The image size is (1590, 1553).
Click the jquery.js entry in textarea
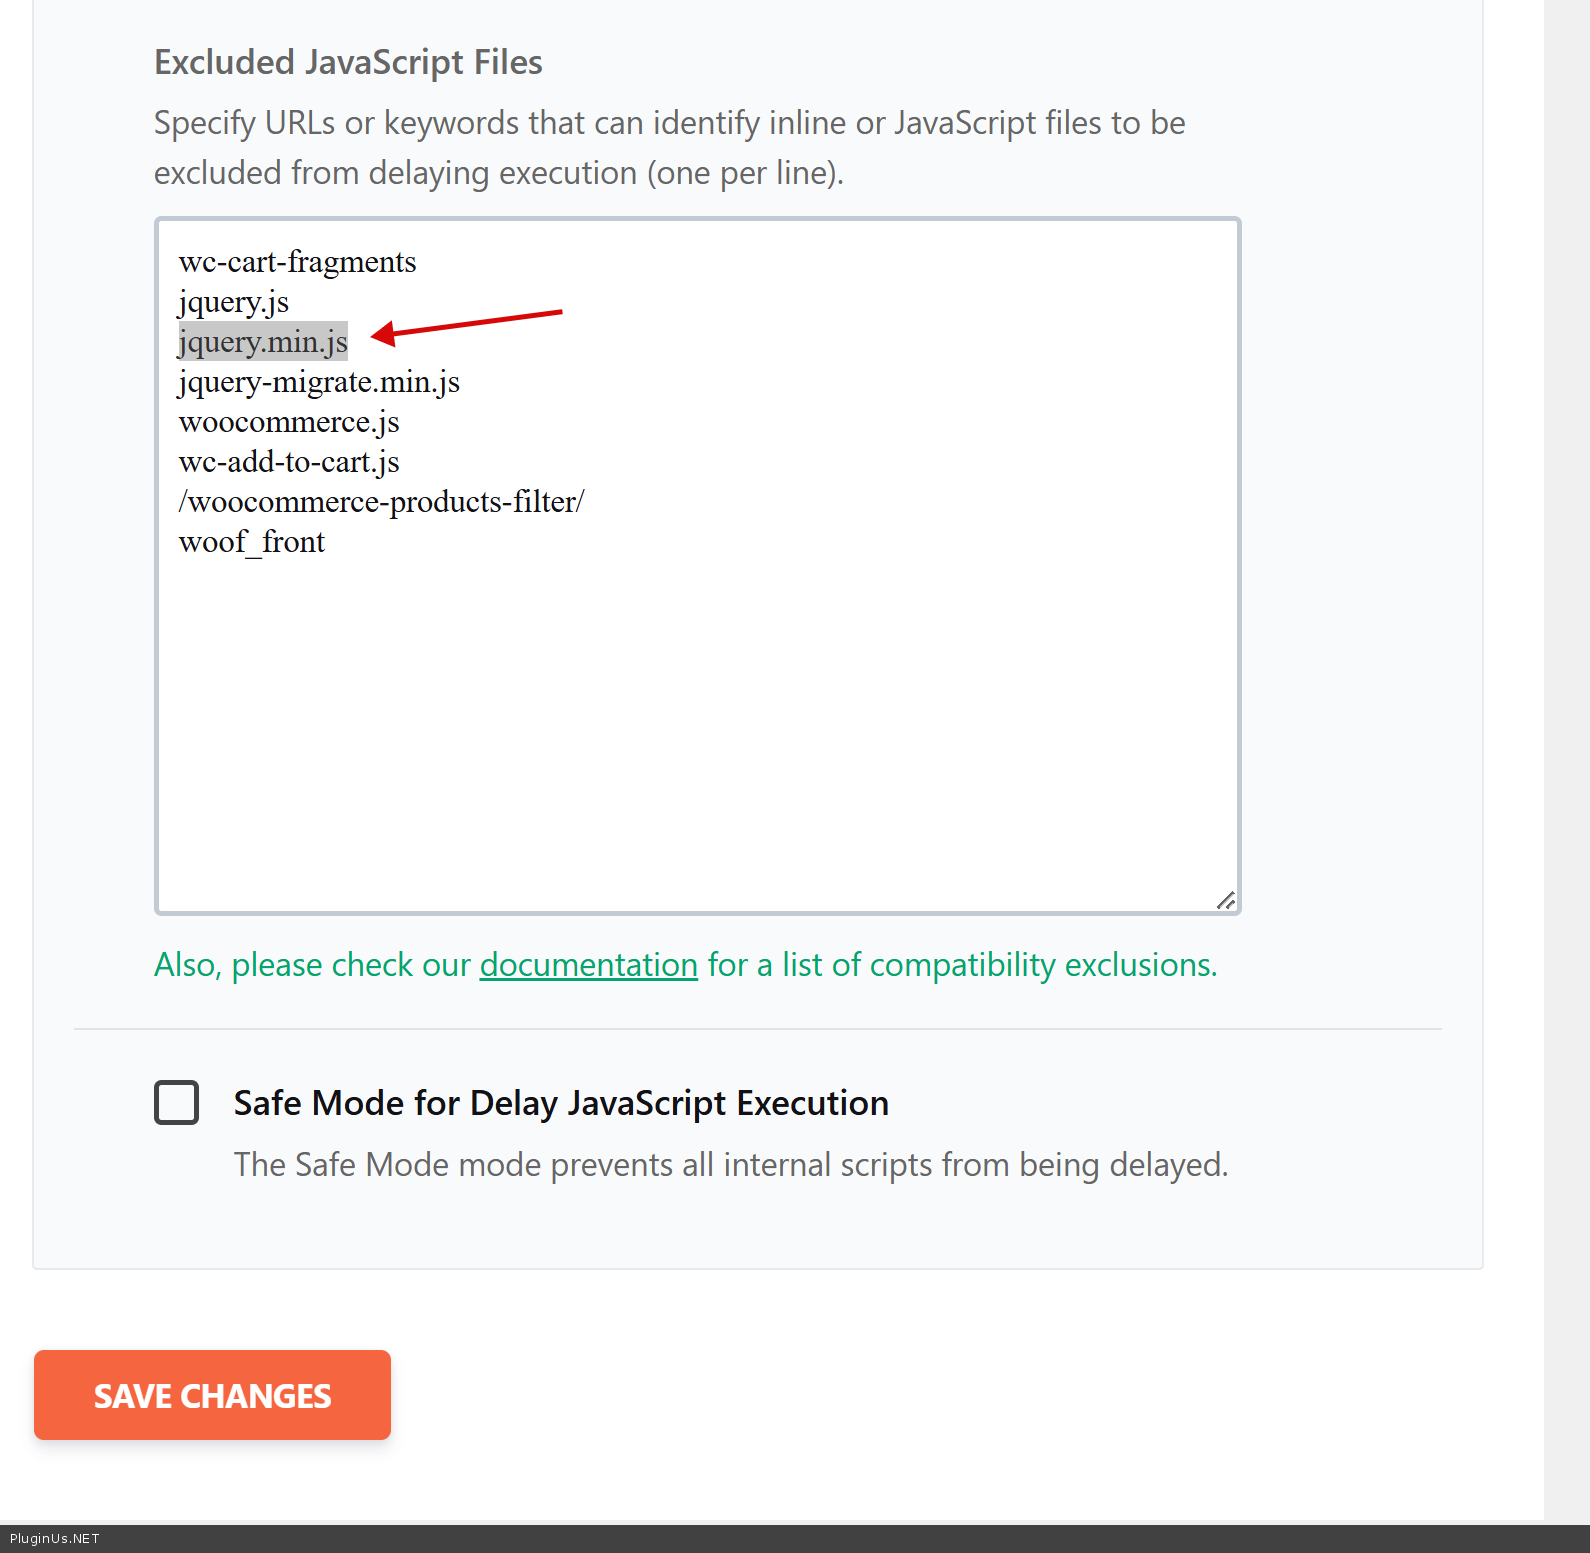pyautogui.click(x=233, y=302)
